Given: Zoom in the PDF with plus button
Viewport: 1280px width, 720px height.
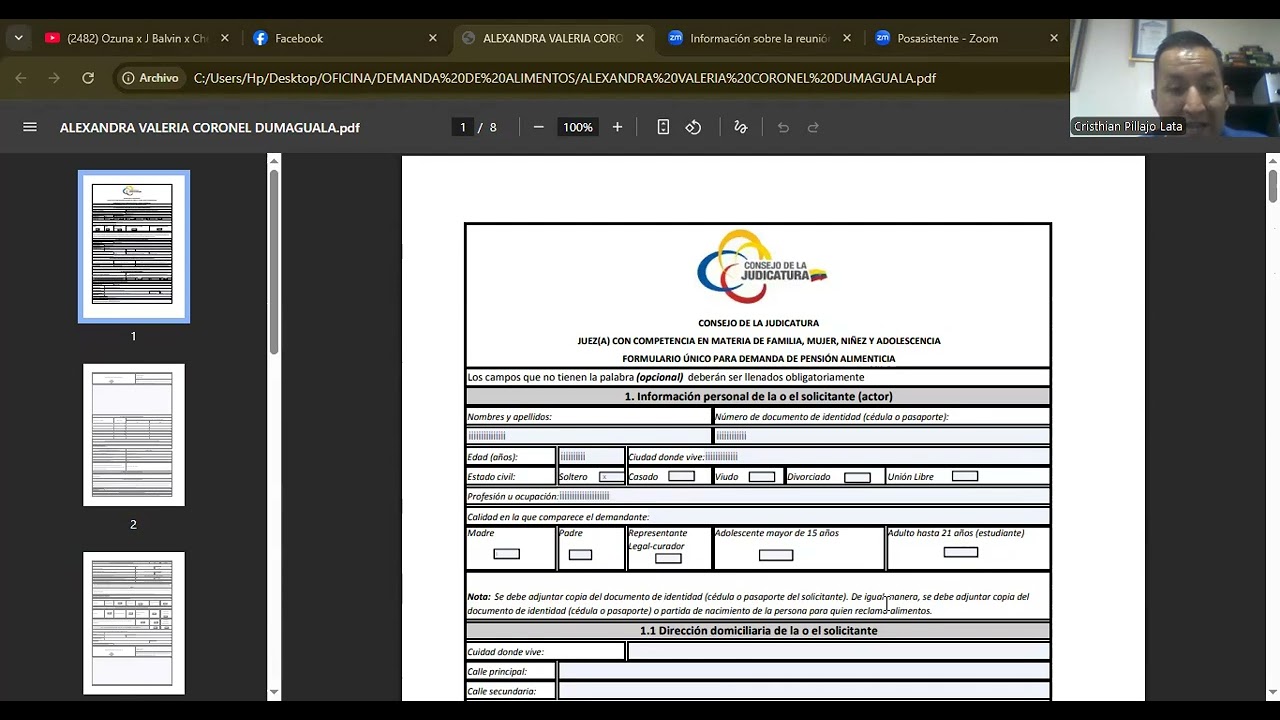Looking at the screenshot, I should click(617, 127).
